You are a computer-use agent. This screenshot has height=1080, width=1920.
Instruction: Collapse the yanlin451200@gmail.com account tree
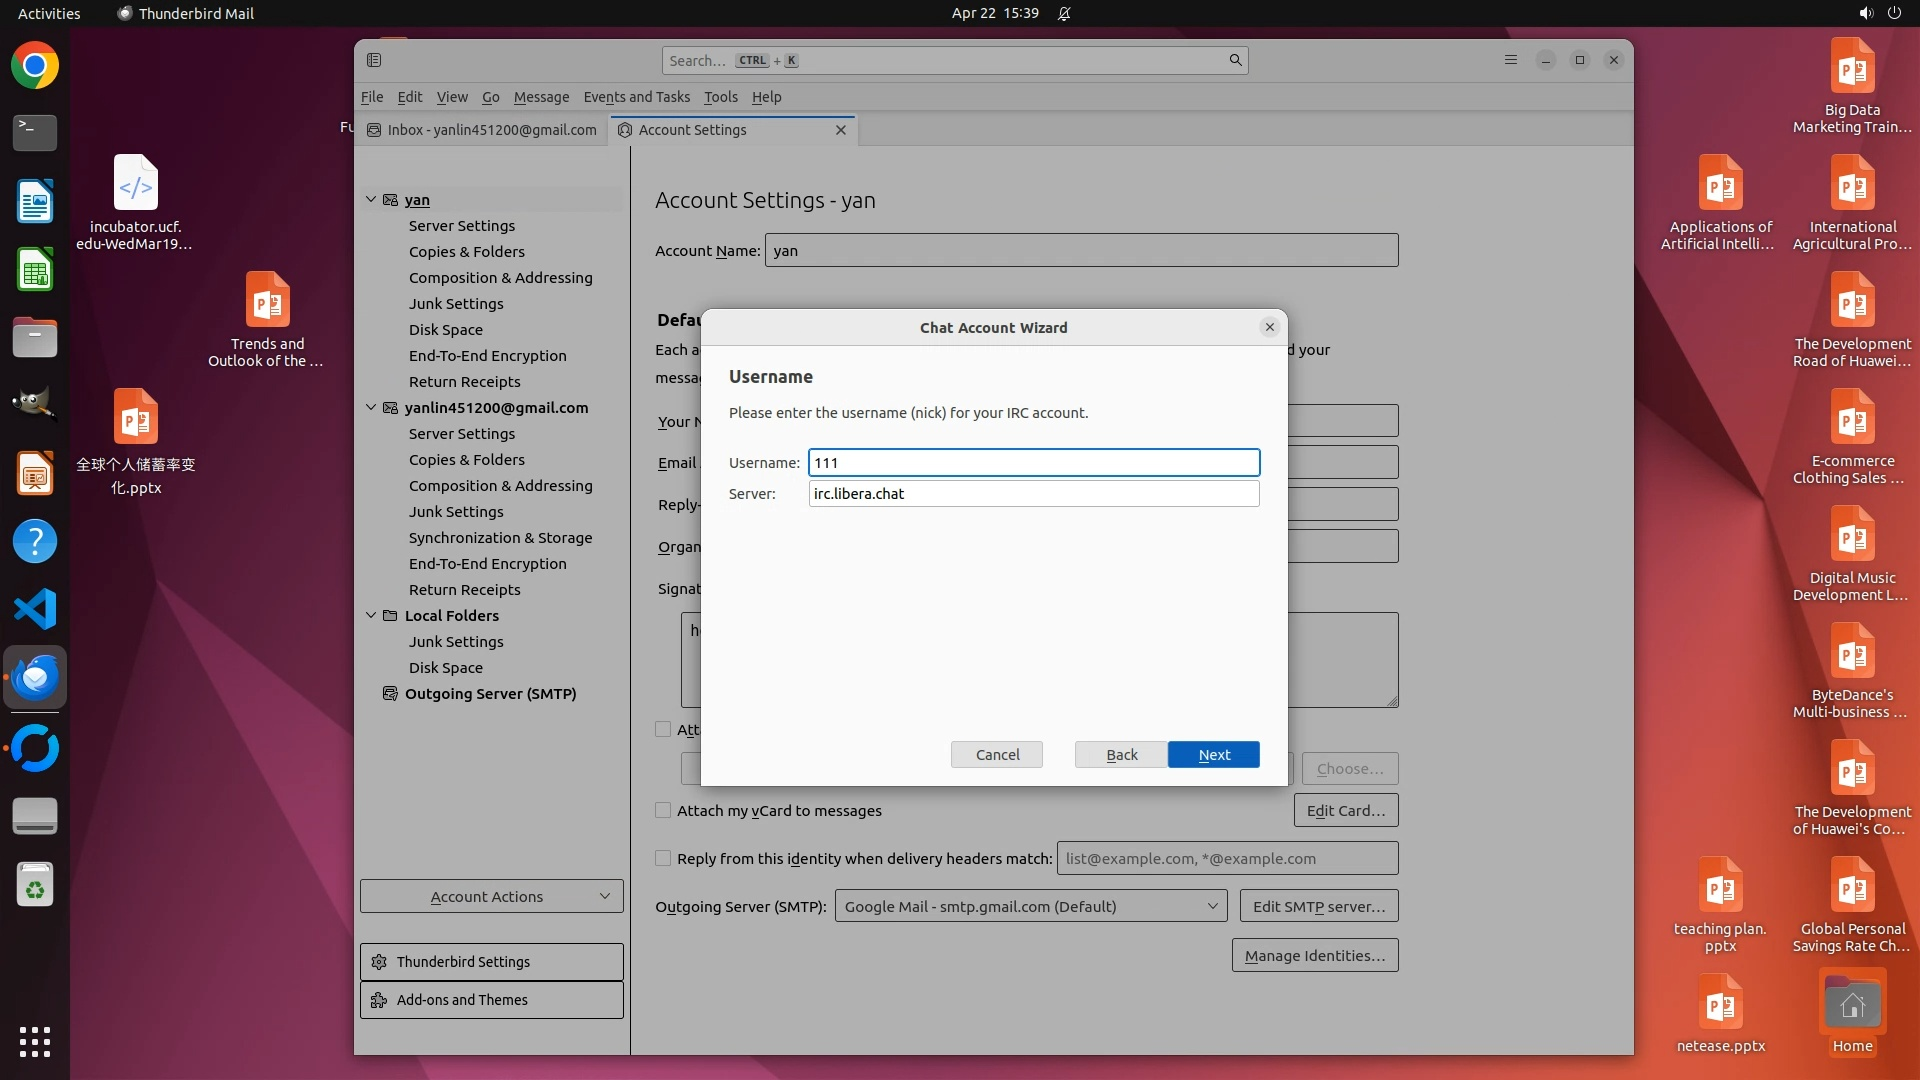(371, 407)
